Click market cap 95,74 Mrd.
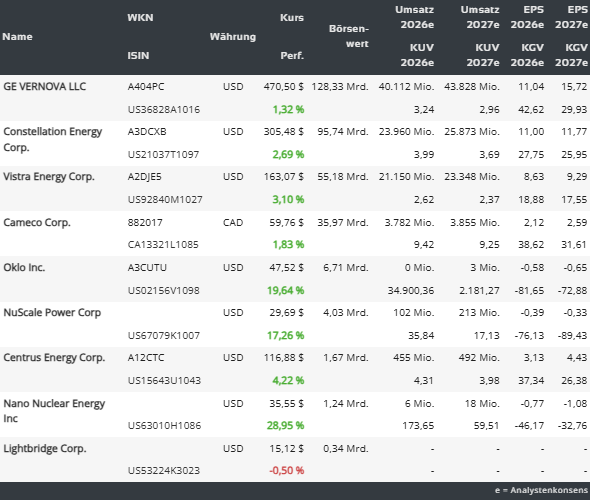This screenshot has width=590, height=500. pyautogui.click(x=343, y=132)
